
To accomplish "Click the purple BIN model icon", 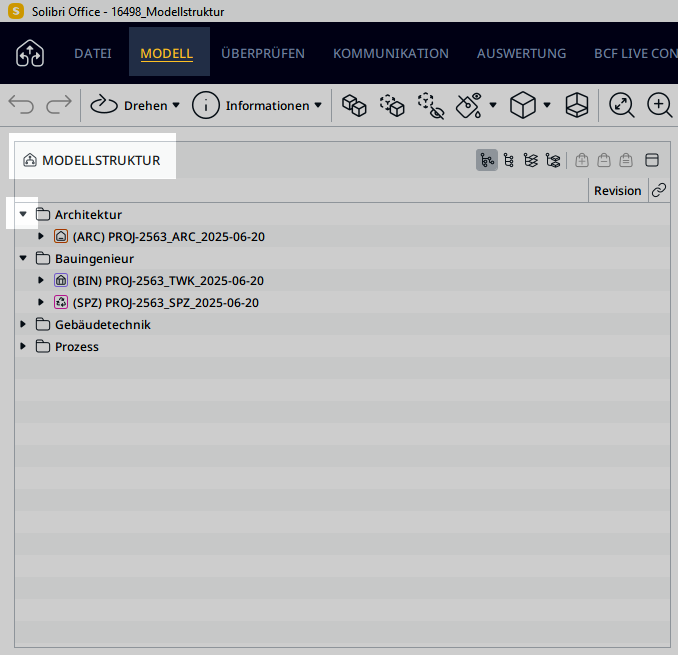I will tap(61, 281).
